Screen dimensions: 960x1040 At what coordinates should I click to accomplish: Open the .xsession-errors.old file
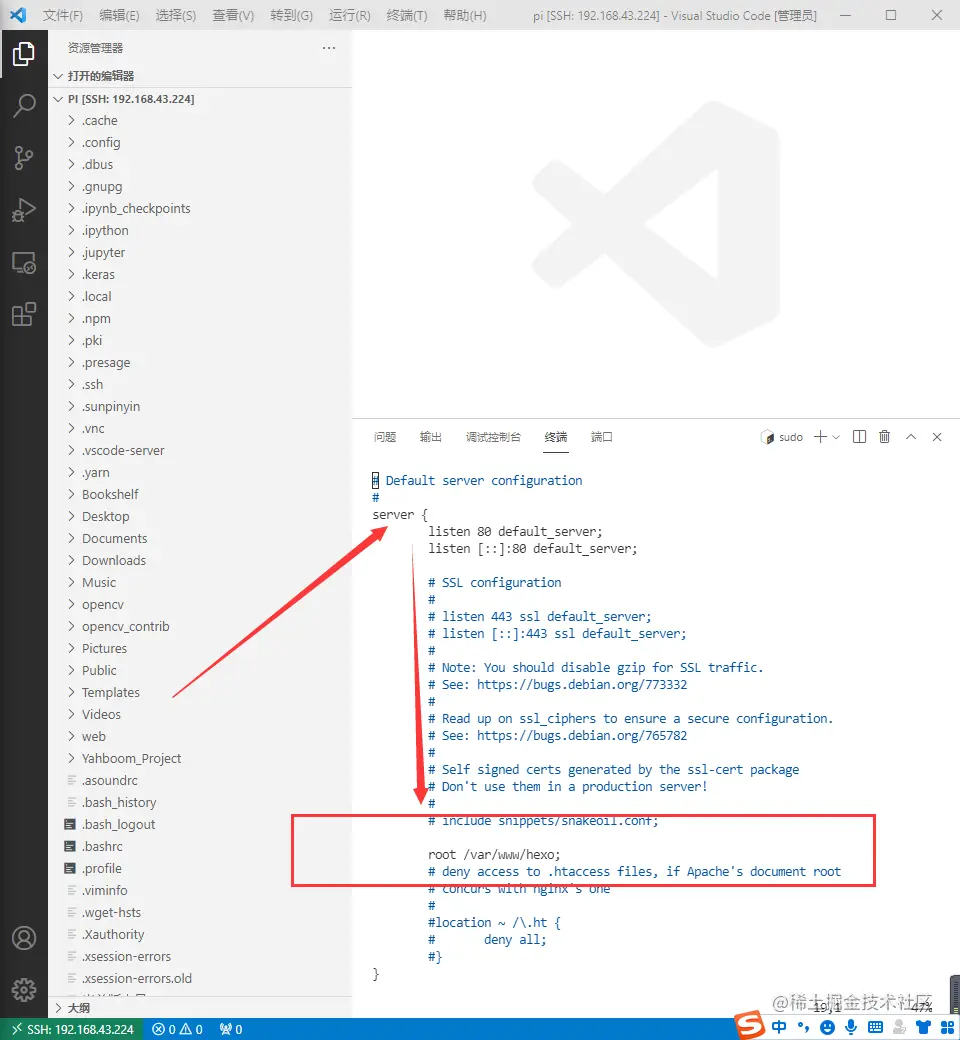coord(200,978)
